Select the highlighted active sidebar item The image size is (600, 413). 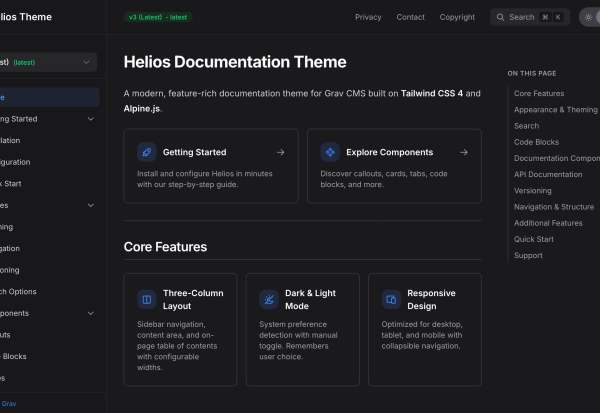click(49, 97)
